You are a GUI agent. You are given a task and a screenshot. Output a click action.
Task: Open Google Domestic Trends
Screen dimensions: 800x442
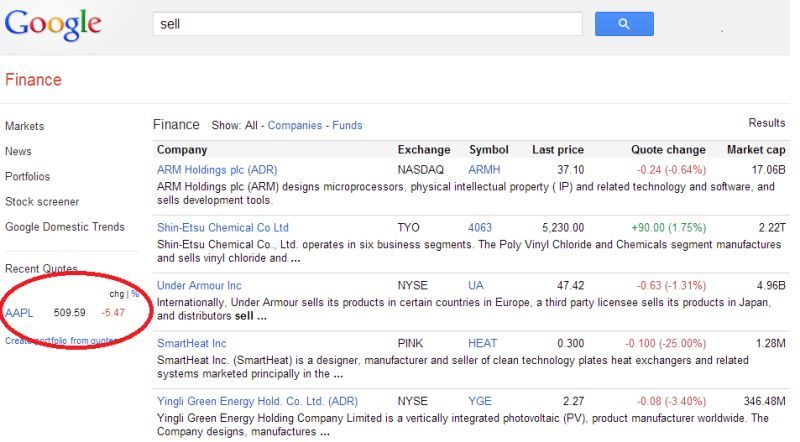point(65,227)
